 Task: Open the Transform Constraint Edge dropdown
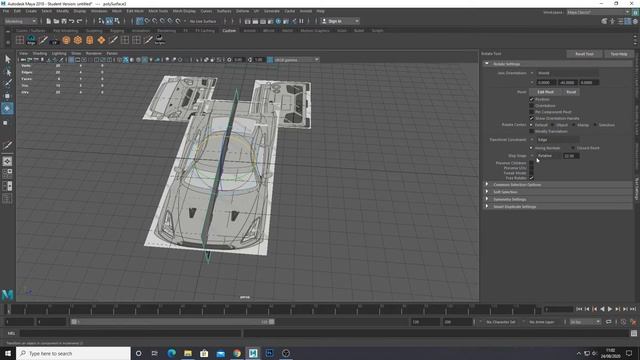(x=557, y=140)
